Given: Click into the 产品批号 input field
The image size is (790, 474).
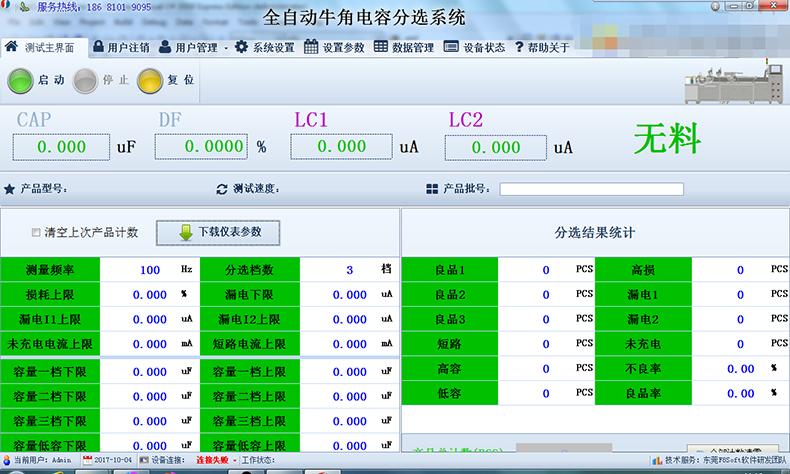Looking at the screenshot, I should click(591, 189).
